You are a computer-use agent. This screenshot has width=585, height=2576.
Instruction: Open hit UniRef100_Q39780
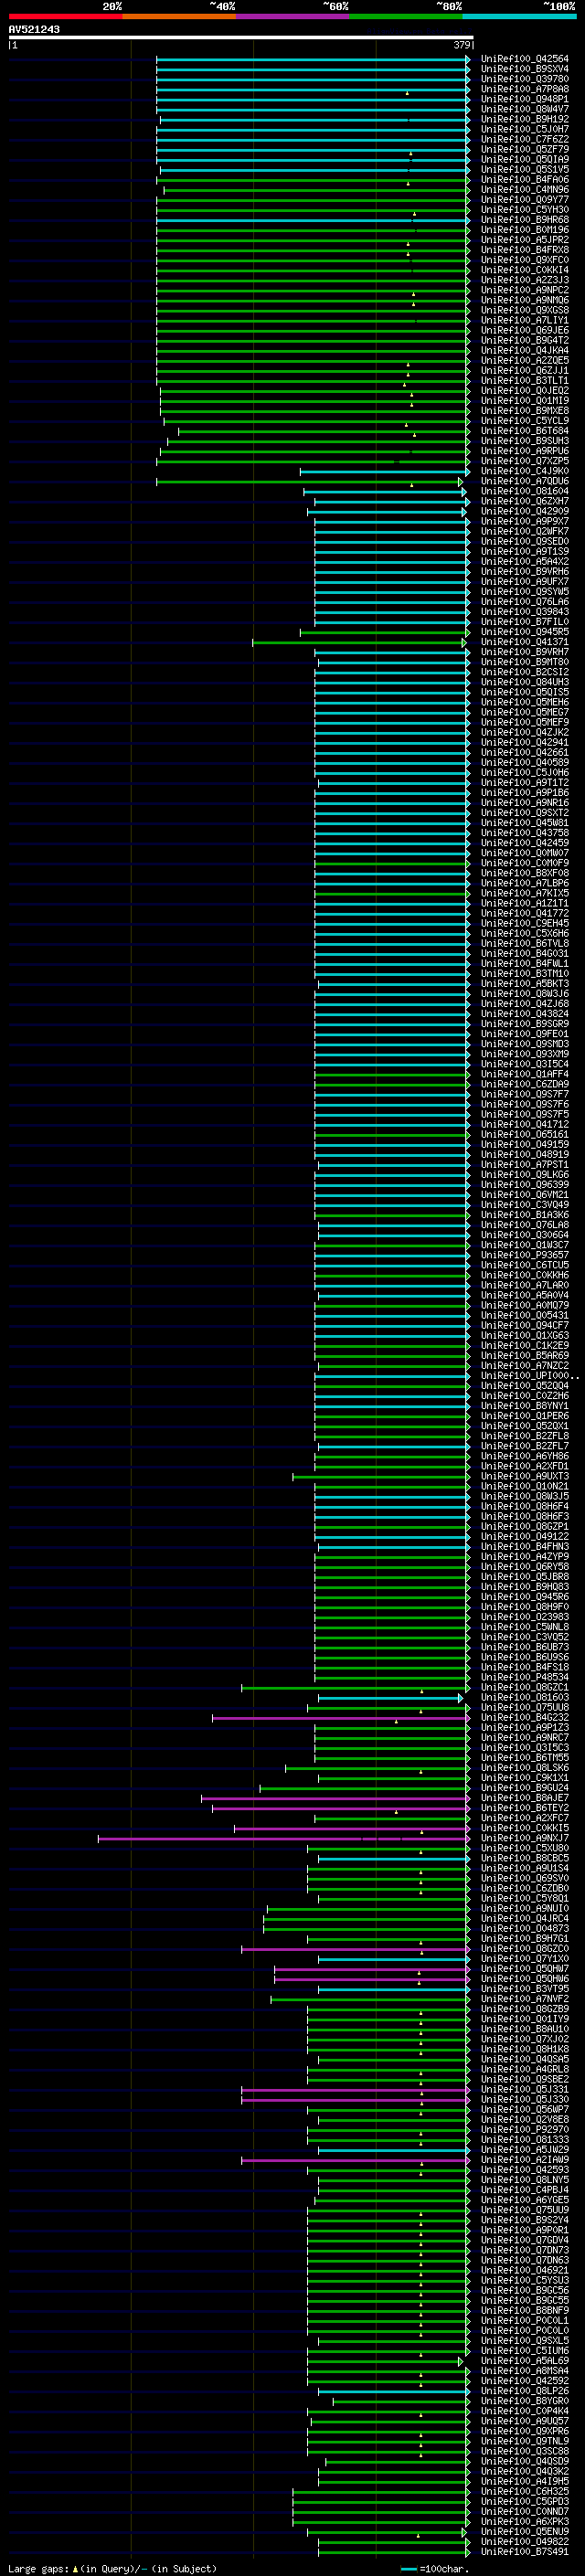pos(525,79)
